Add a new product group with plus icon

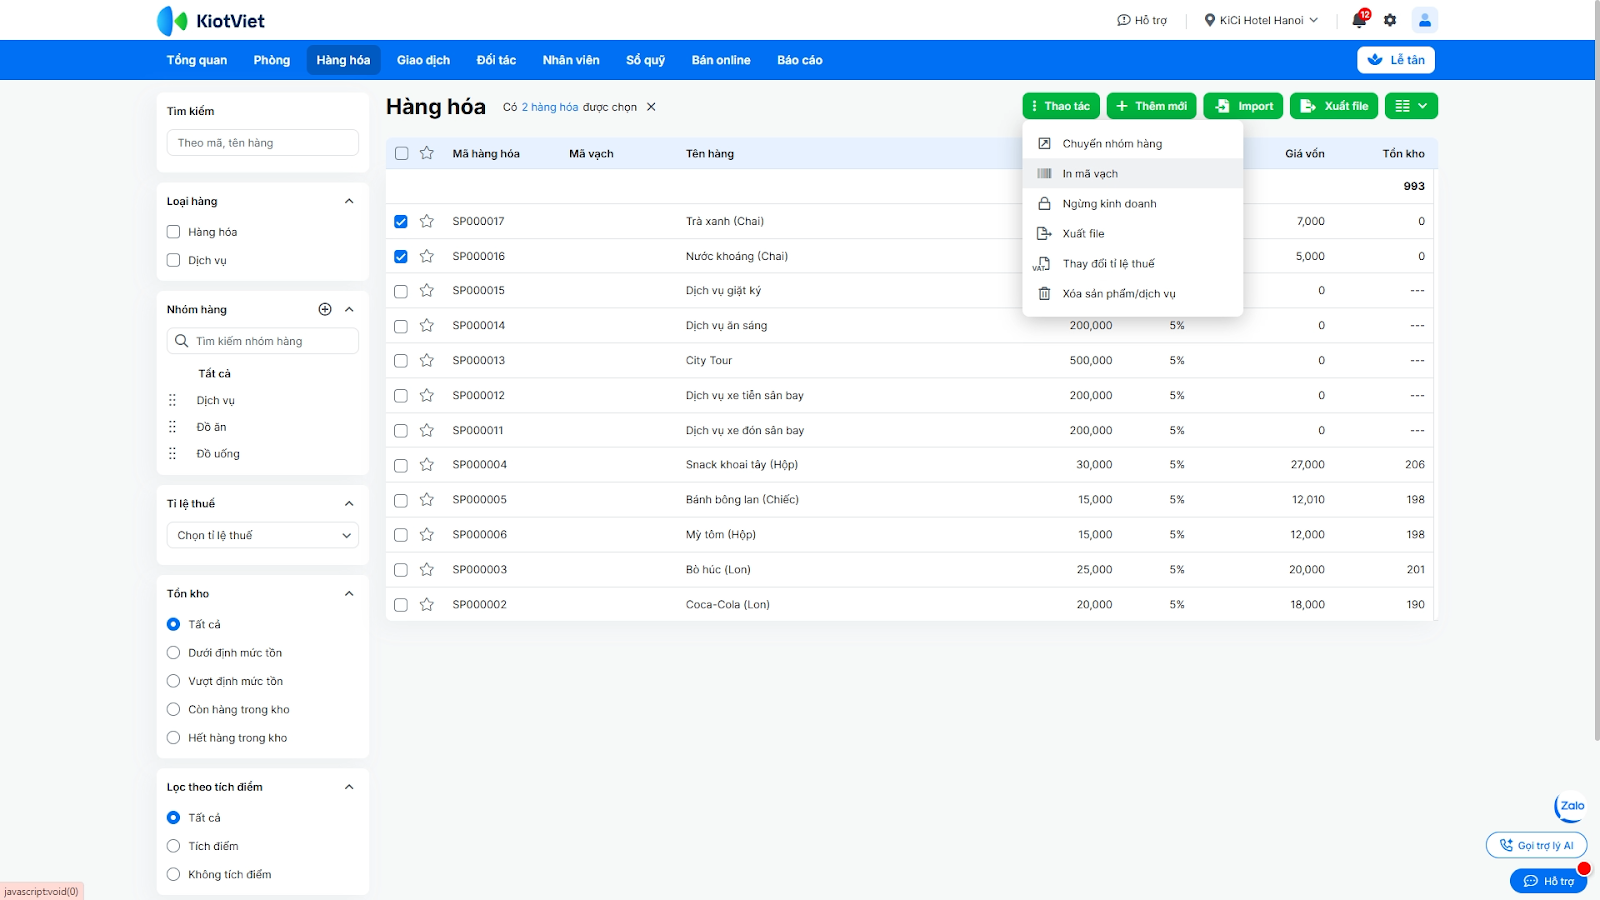click(325, 310)
